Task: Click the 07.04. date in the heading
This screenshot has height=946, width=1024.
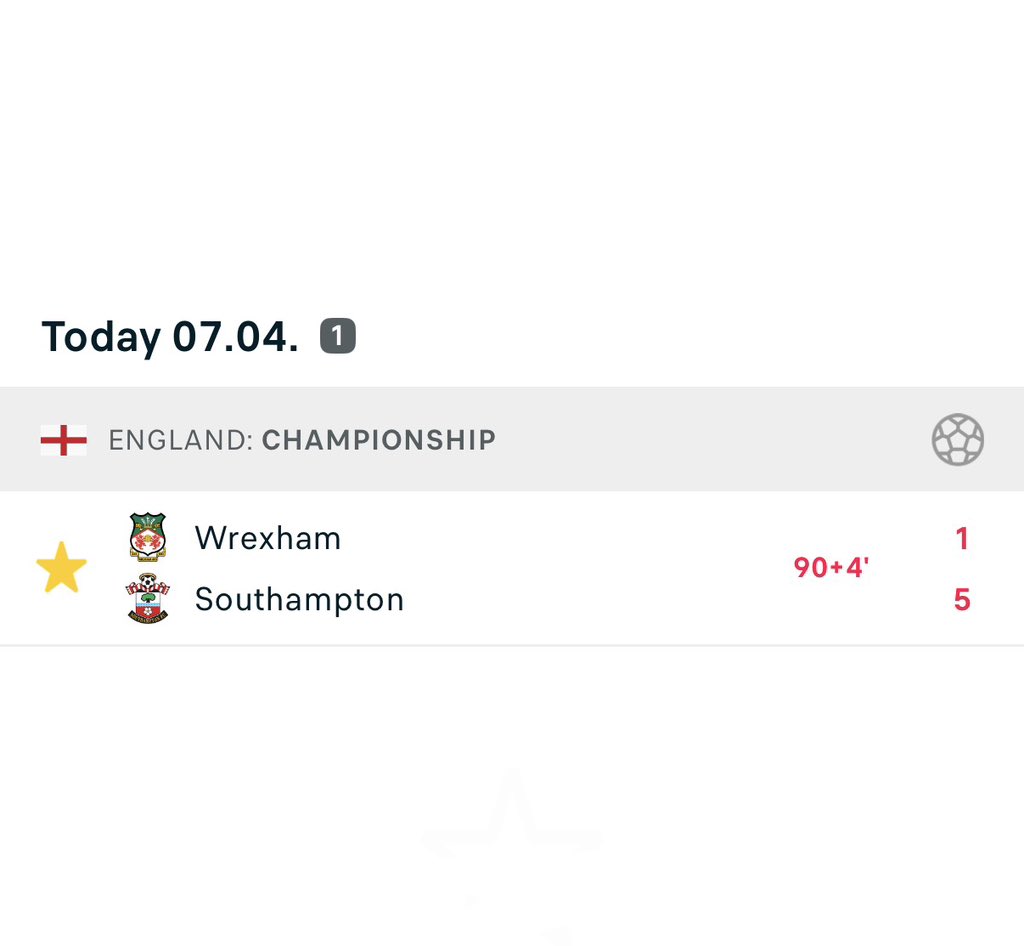Action: 235,337
